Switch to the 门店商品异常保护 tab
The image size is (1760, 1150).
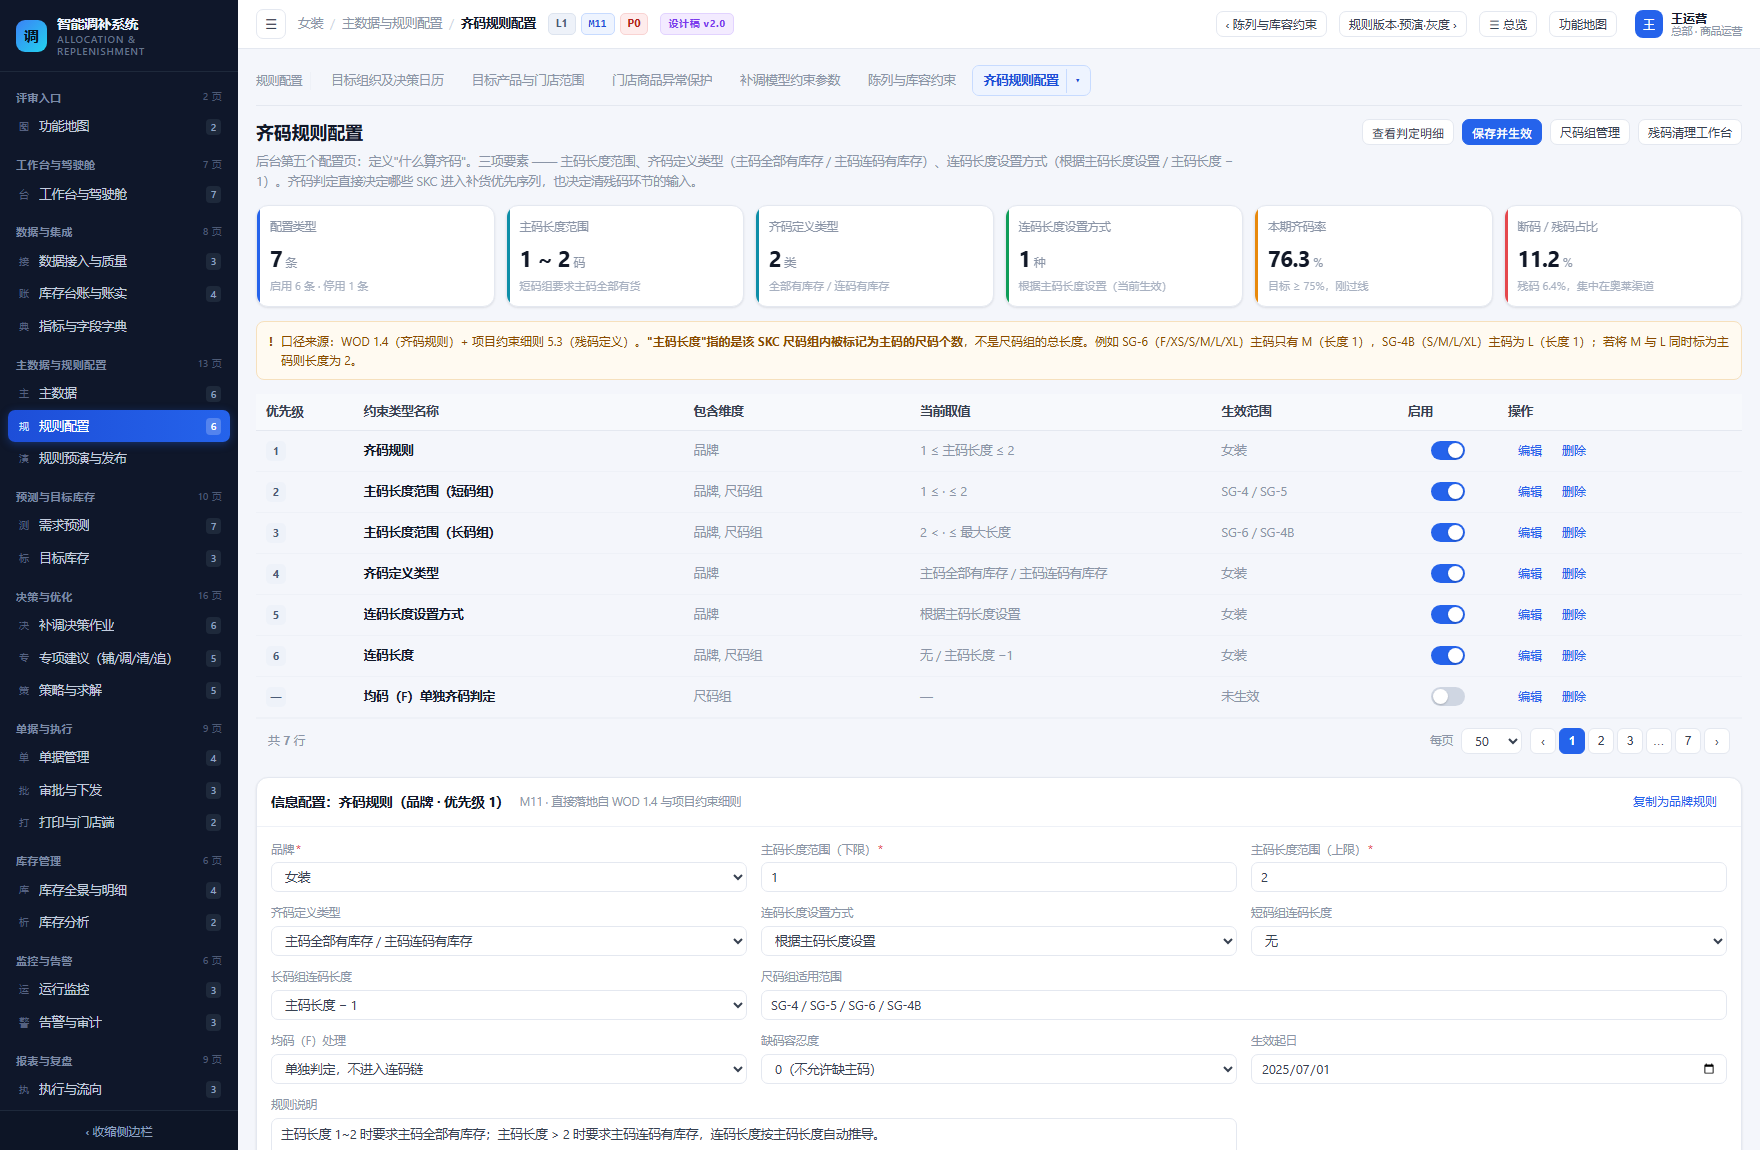pos(662,80)
